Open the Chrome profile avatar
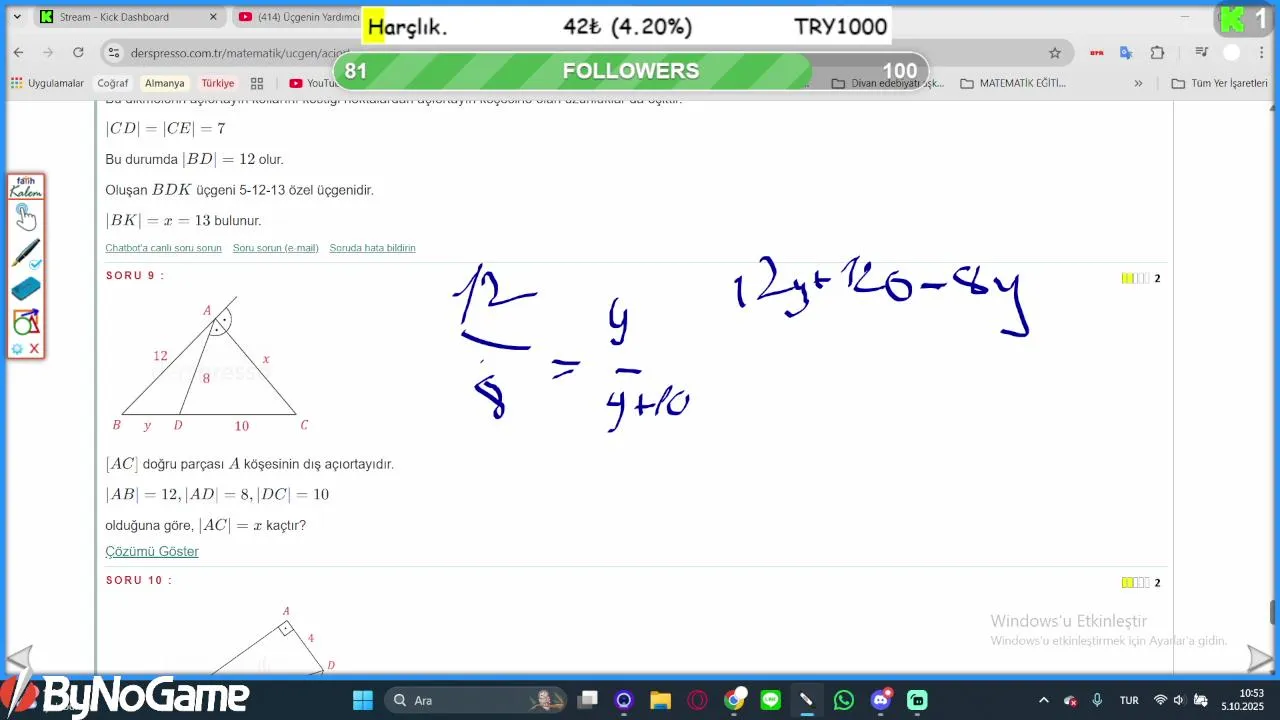Screen dimensions: 1280x720 1232,52
